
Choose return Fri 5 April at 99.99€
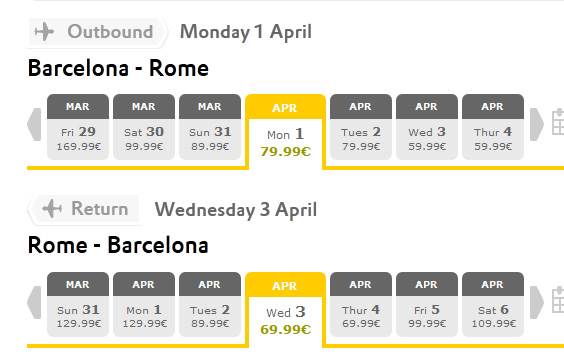pos(427,305)
